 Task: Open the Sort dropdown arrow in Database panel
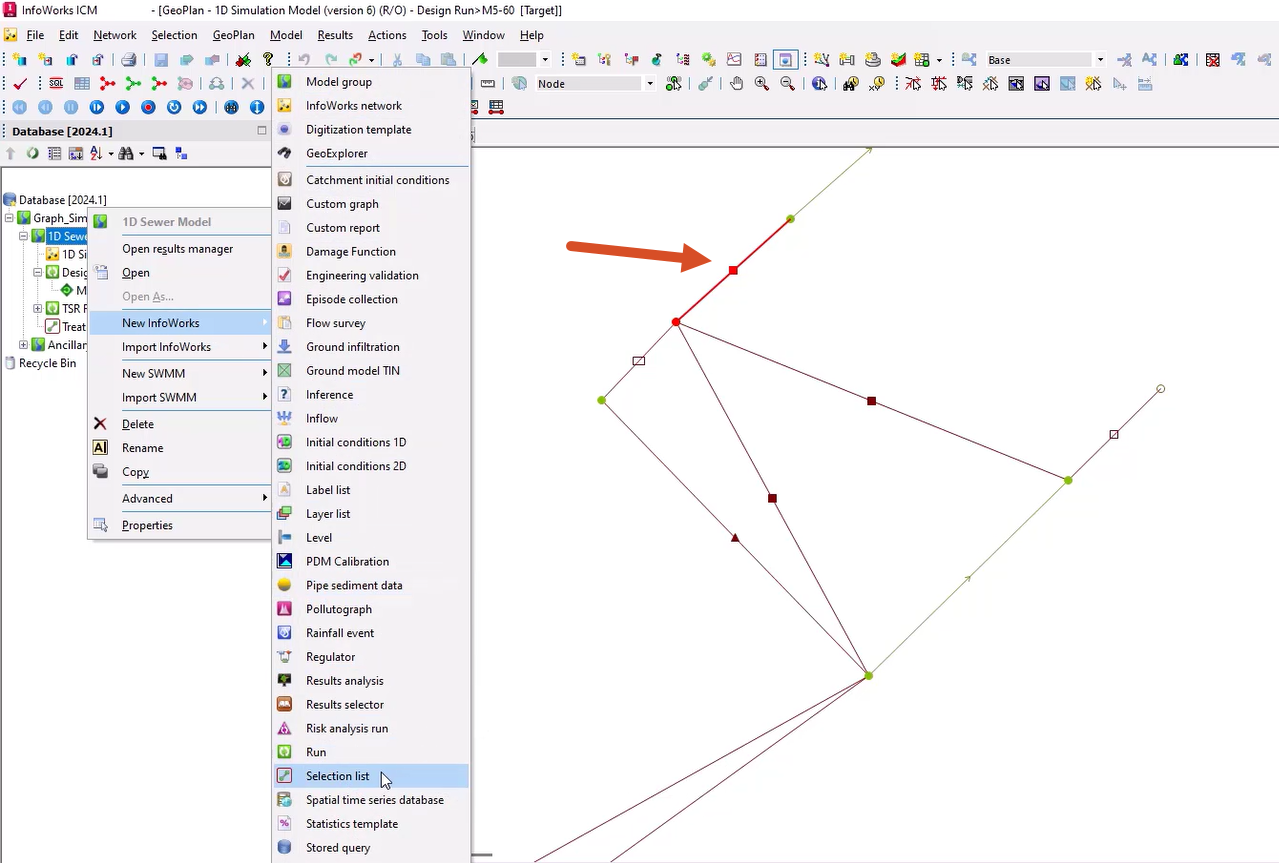[111, 154]
